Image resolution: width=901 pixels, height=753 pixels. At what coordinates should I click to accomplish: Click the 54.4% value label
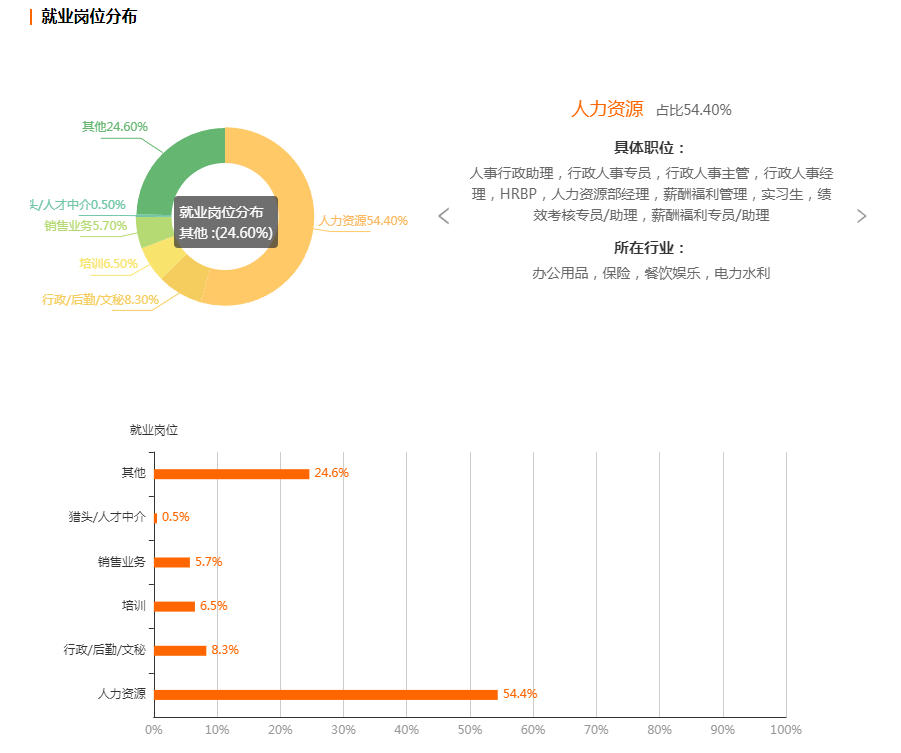click(520, 694)
